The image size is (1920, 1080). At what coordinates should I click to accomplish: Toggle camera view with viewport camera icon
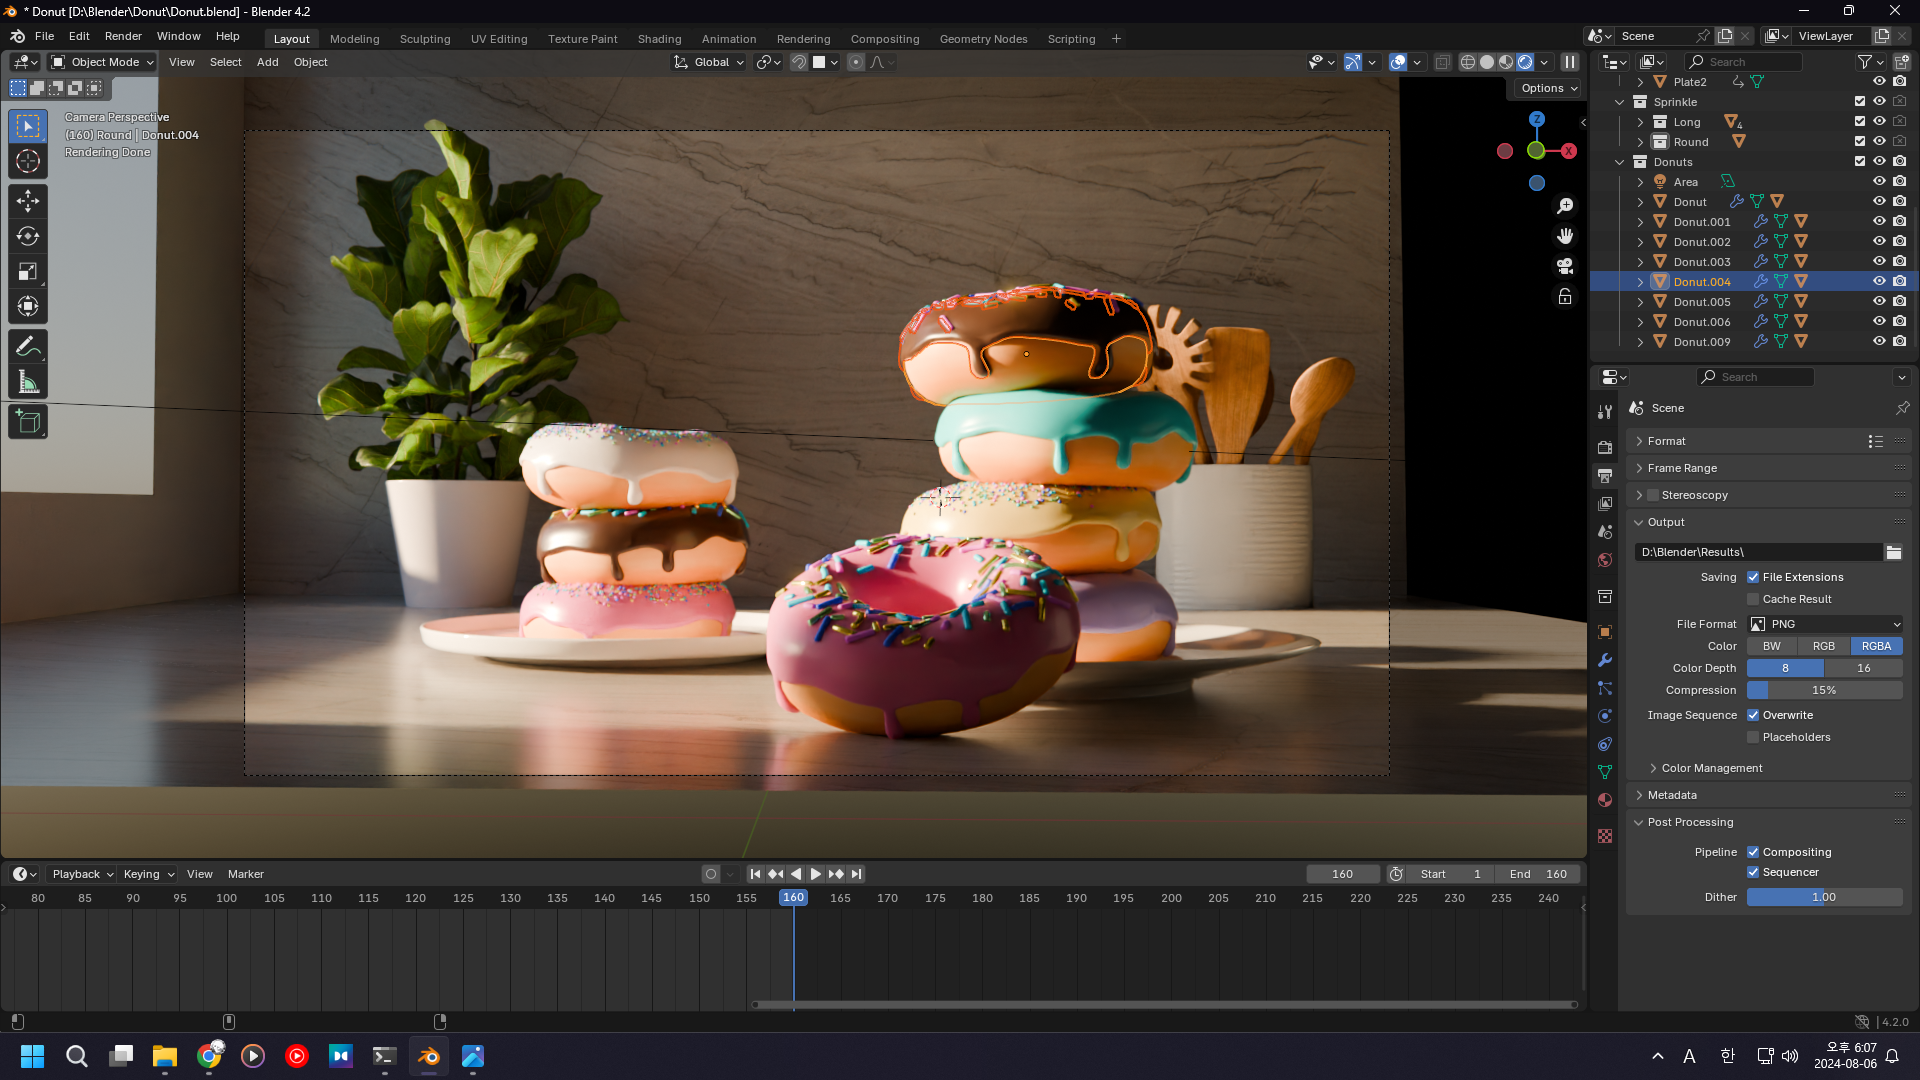click(x=1565, y=266)
